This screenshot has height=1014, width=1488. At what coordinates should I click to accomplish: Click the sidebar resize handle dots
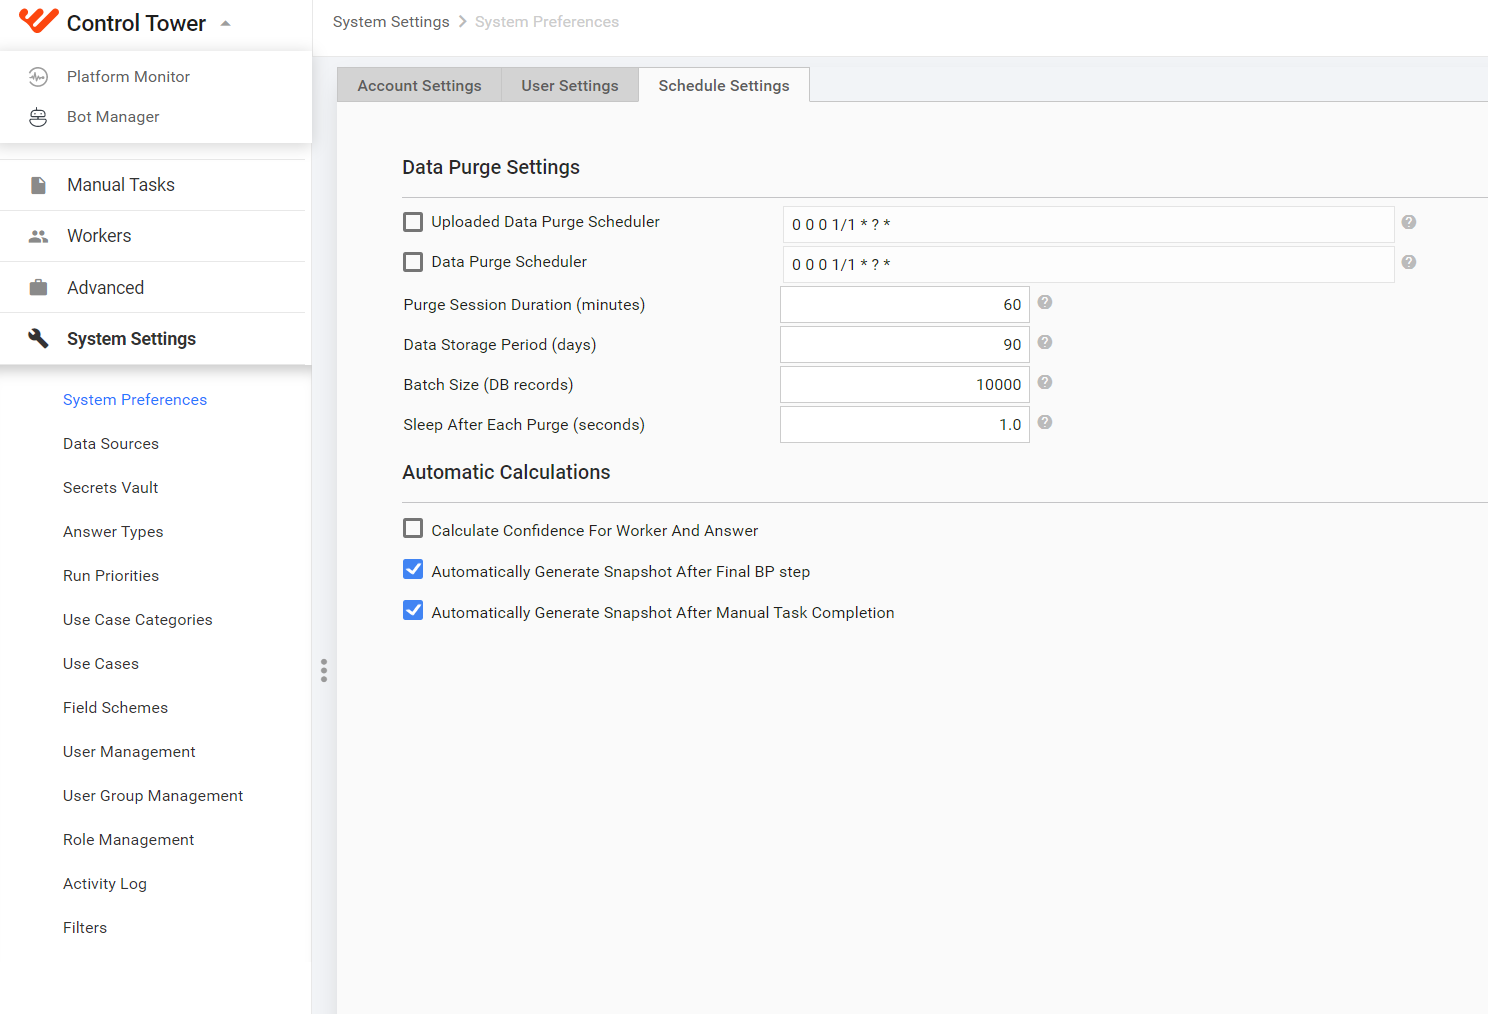point(324,670)
